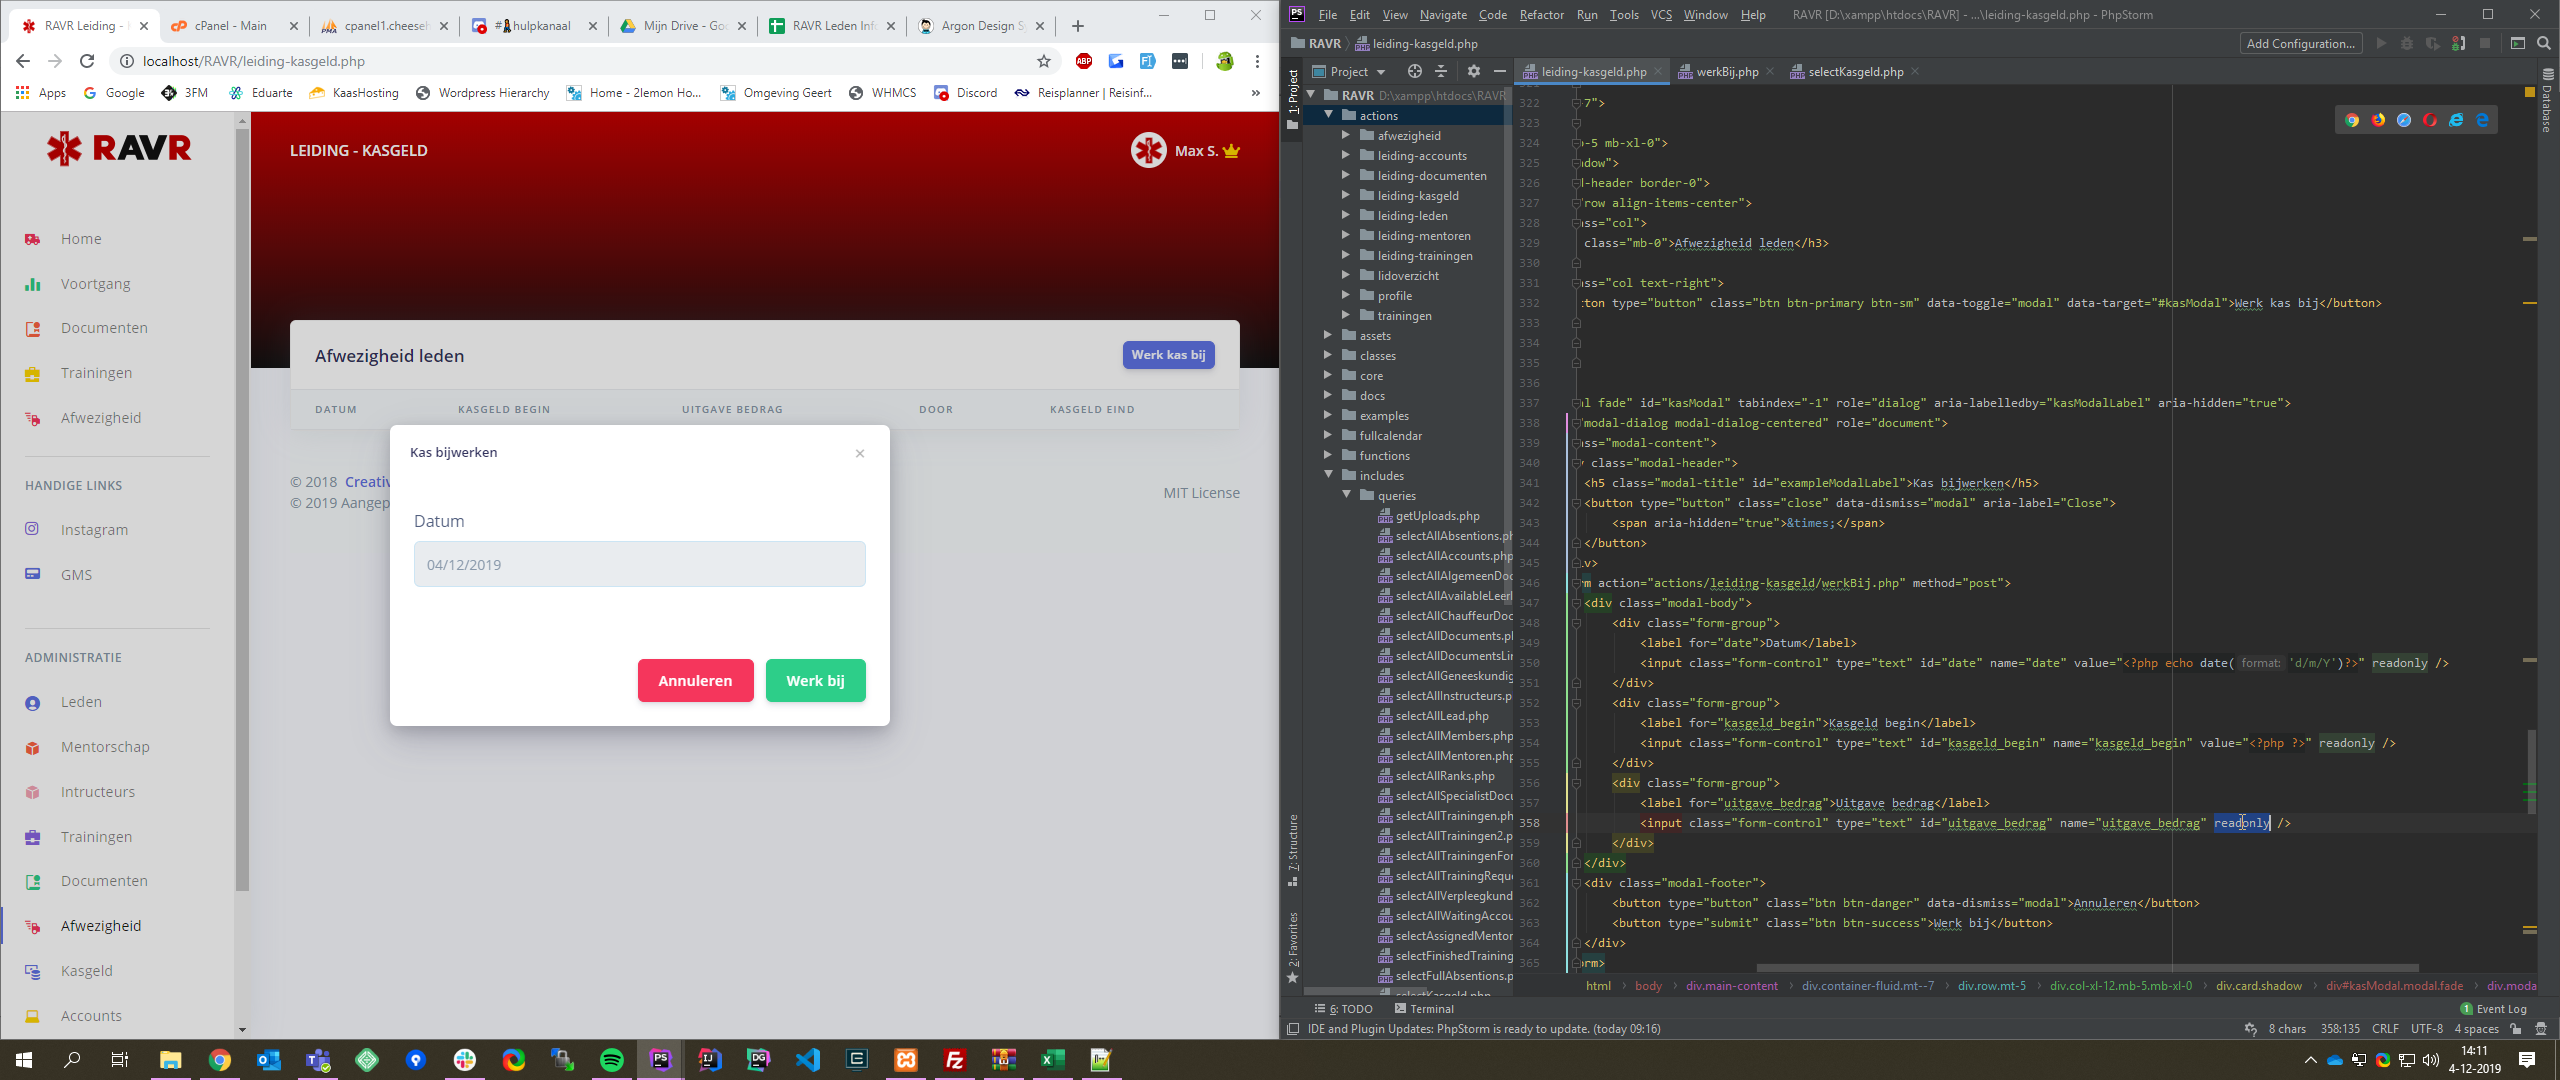
Task: Expand the leiding-kasgeld folder under actions
Action: (x=1346, y=196)
